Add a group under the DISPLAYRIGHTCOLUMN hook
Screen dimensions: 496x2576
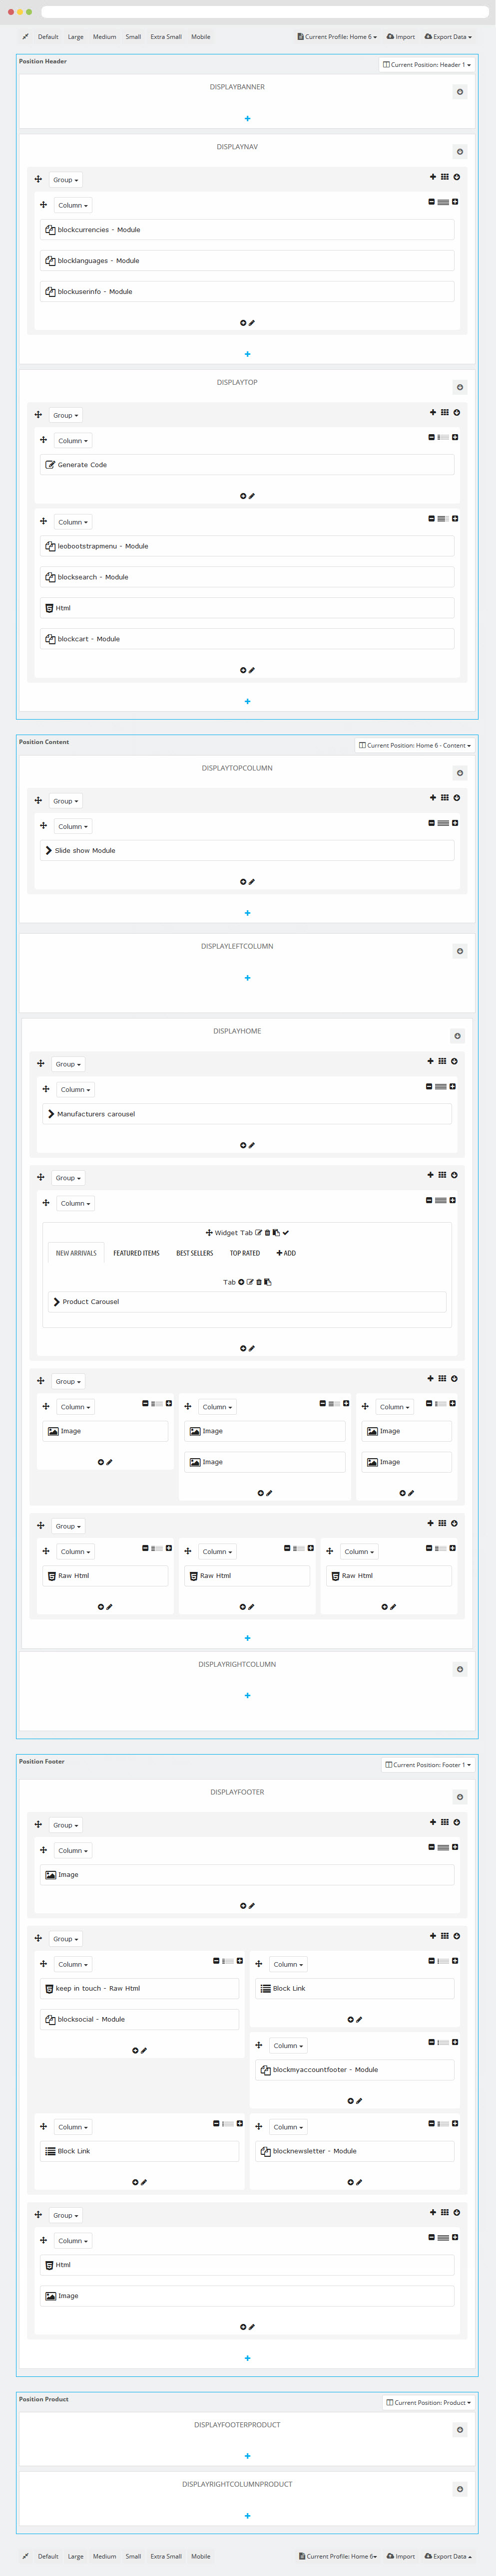pos(247,1695)
